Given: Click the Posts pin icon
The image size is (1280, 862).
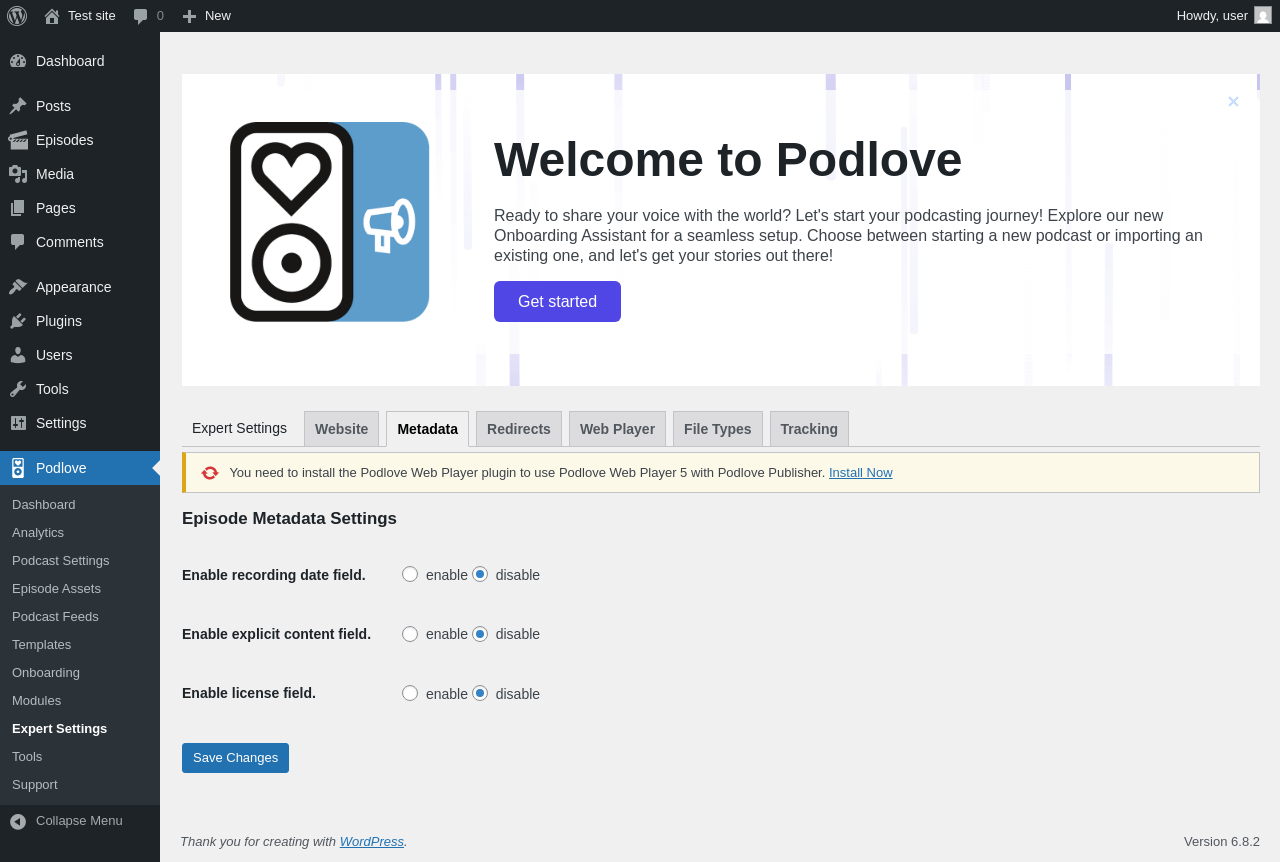Looking at the screenshot, I should [18, 106].
